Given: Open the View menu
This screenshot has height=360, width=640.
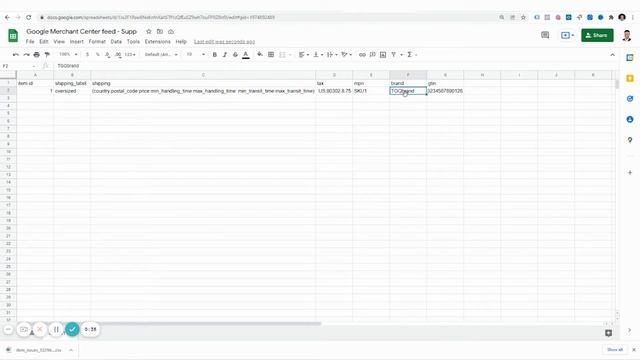Looking at the screenshot, I should point(59,42).
